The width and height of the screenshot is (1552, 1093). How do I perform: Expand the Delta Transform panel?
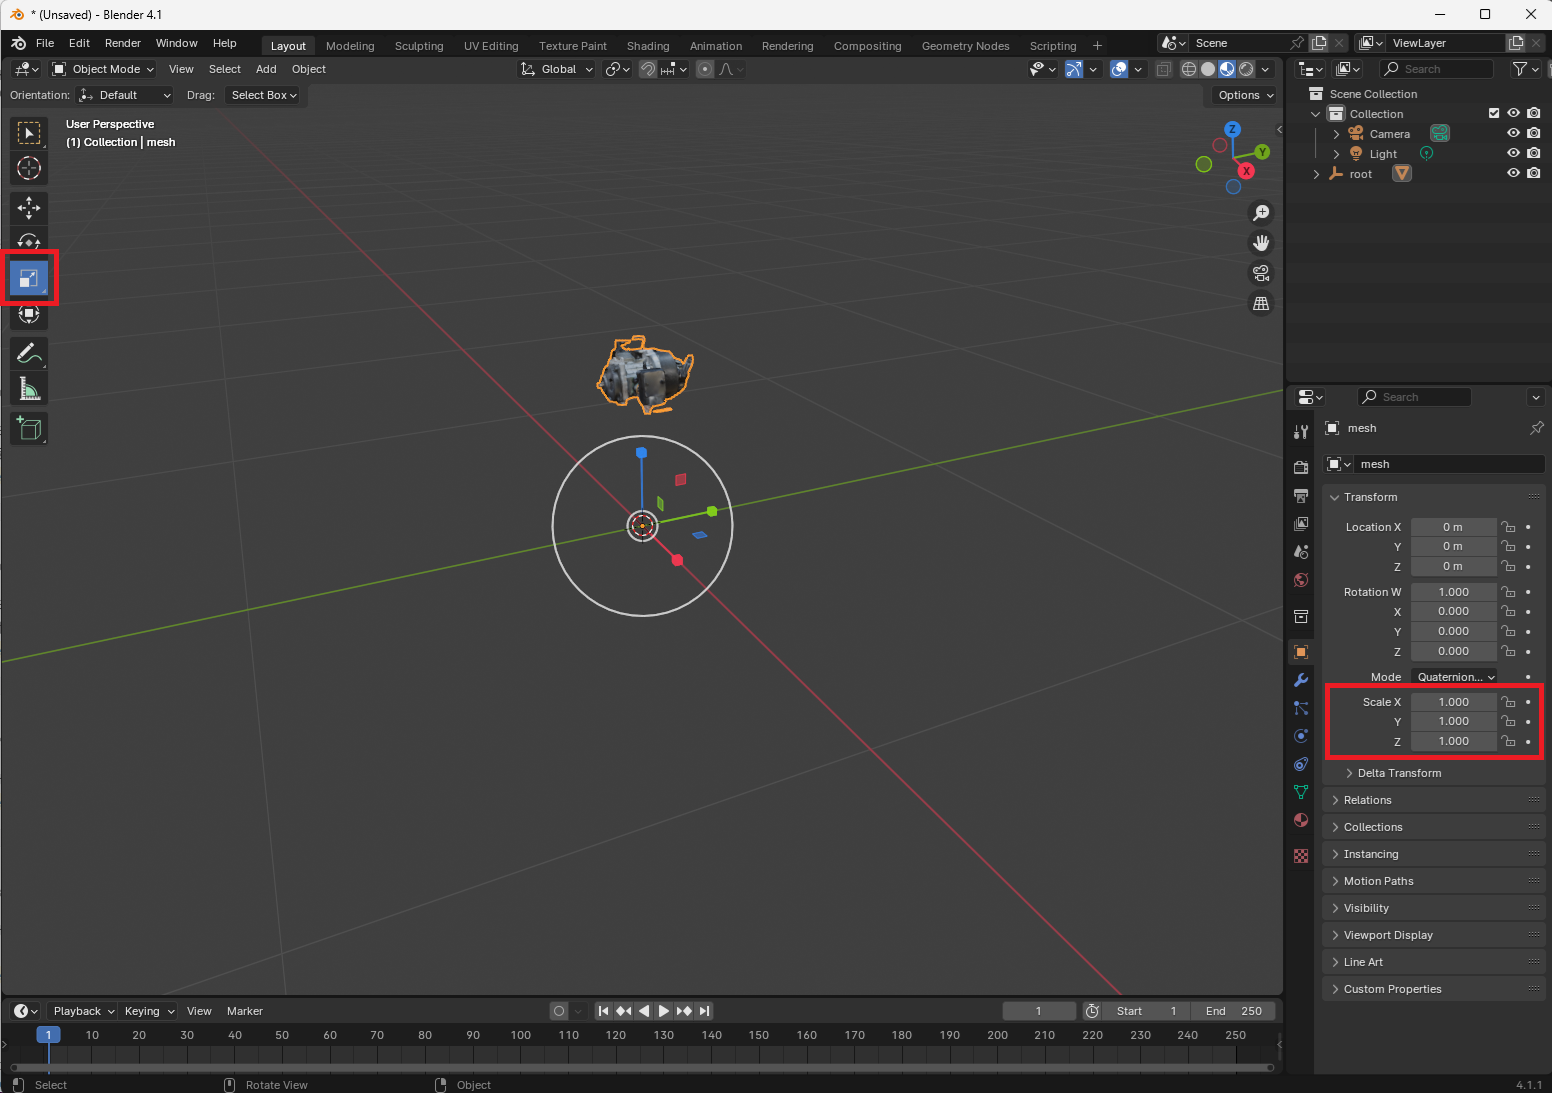tap(1399, 773)
